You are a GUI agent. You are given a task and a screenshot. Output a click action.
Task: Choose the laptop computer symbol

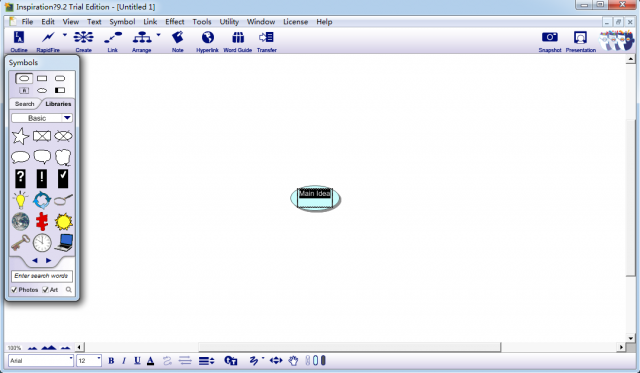point(64,242)
